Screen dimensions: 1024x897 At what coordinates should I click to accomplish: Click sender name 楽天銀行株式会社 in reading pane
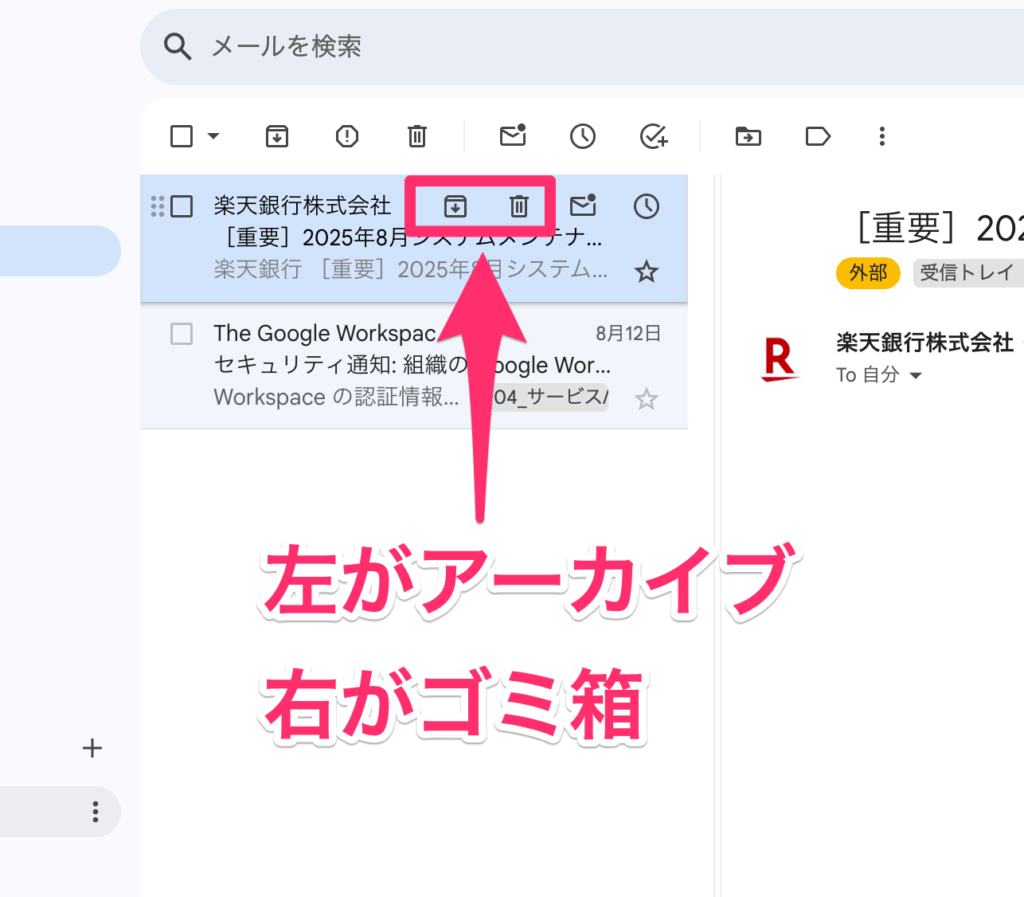(924, 342)
